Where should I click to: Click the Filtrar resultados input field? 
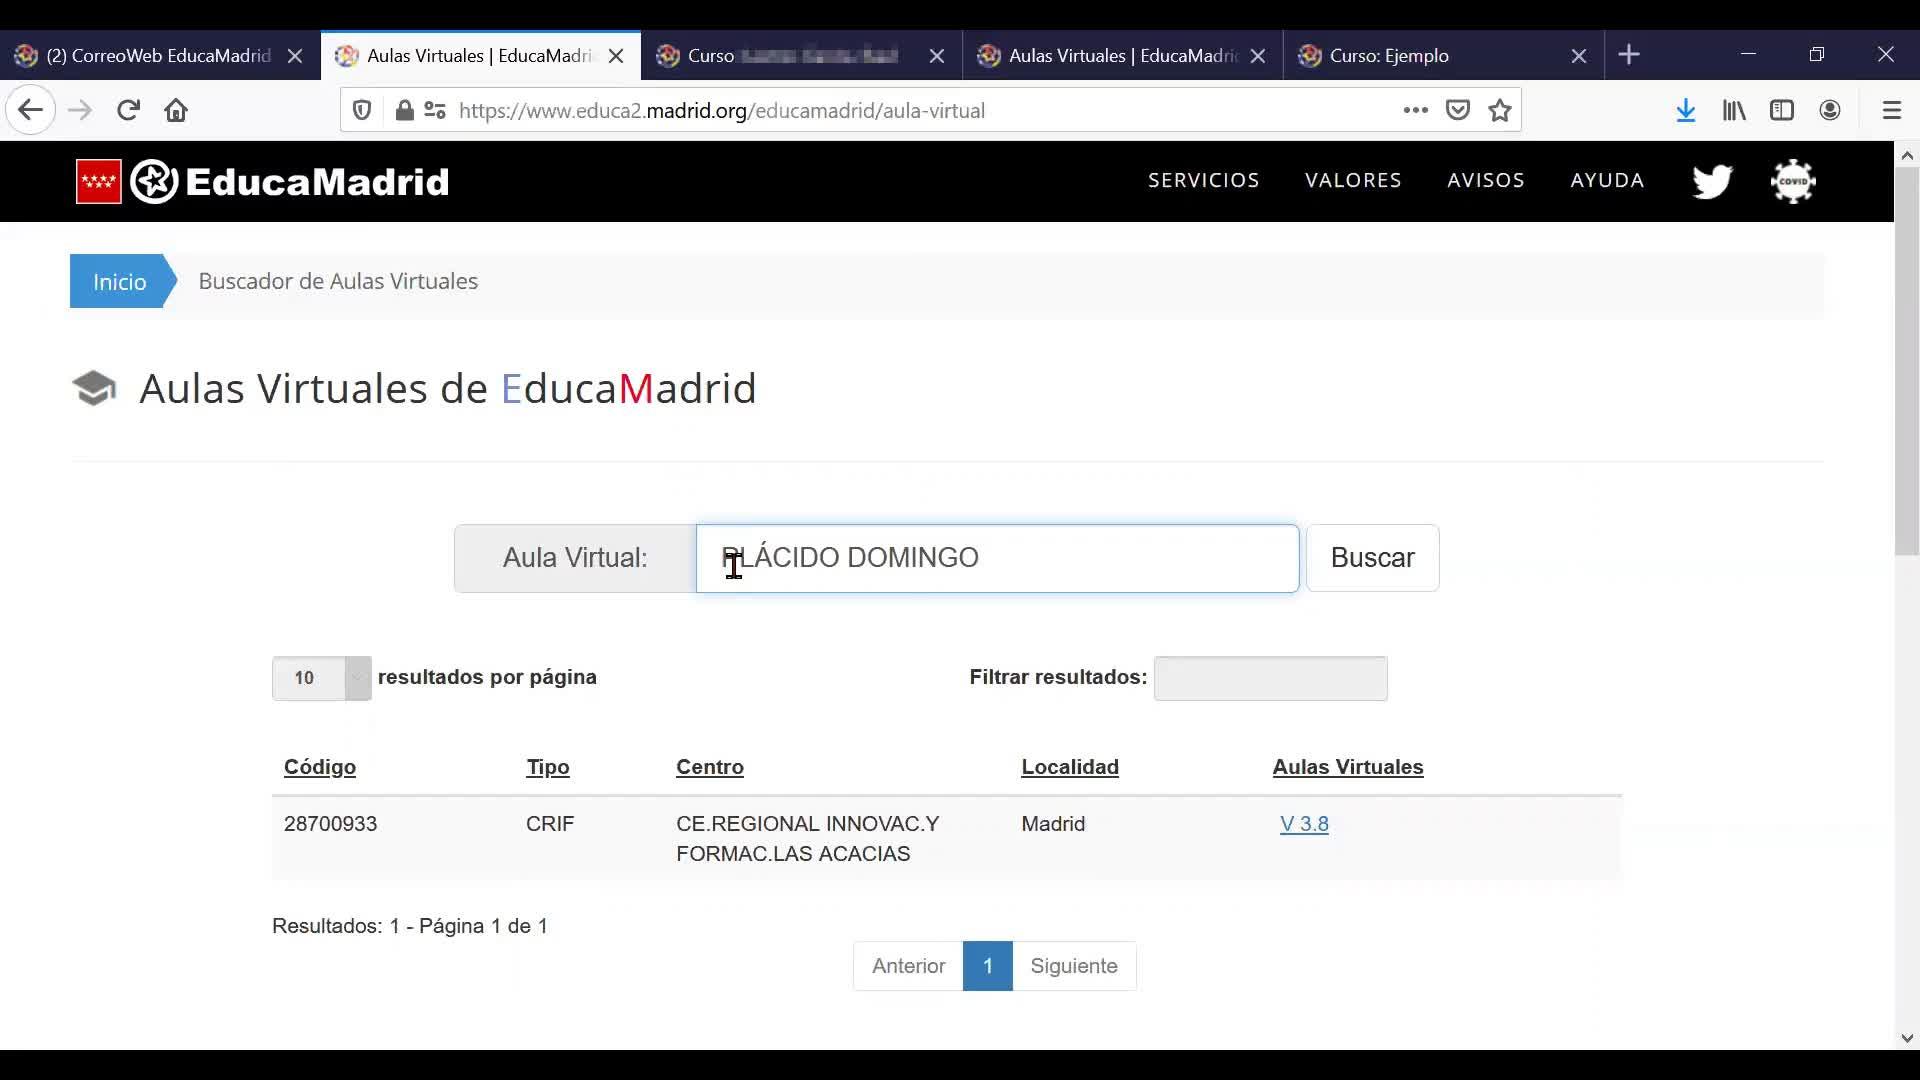1270,678
